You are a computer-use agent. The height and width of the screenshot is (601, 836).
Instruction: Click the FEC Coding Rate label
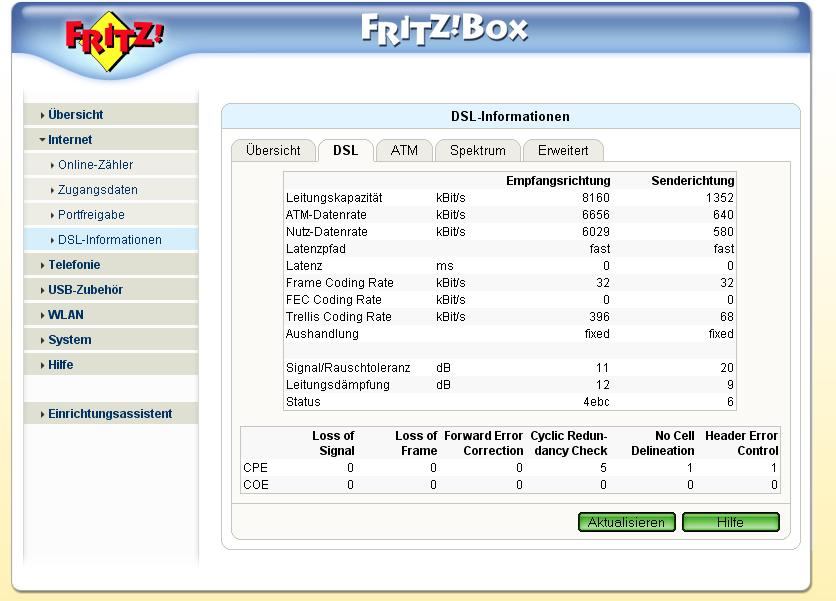point(334,300)
